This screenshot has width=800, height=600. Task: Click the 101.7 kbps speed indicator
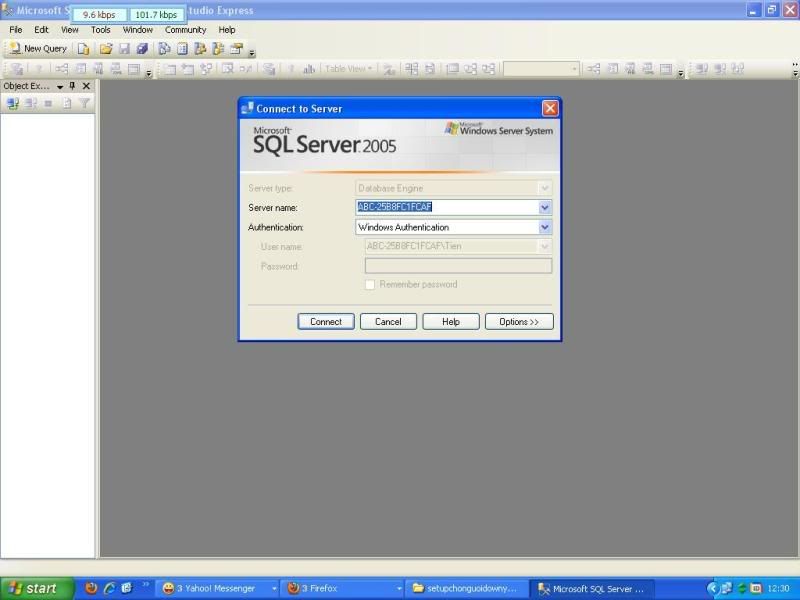pyautogui.click(x=156, y=15)
